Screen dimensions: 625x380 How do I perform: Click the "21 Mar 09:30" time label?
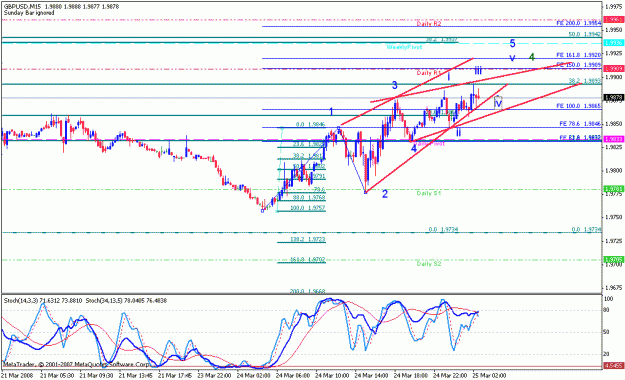[96, 376]
